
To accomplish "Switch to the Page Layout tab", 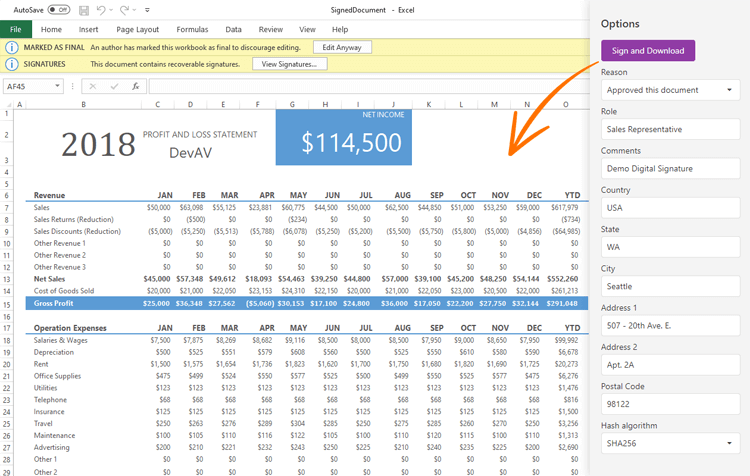I will tap(137, 30).
